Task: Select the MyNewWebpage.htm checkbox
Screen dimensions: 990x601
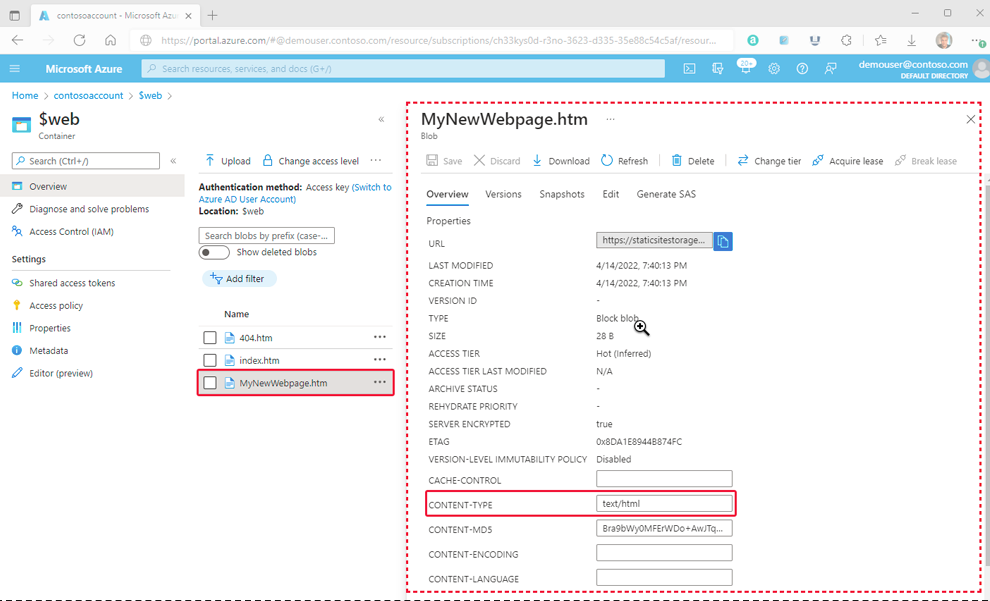Action: (210, 383)
